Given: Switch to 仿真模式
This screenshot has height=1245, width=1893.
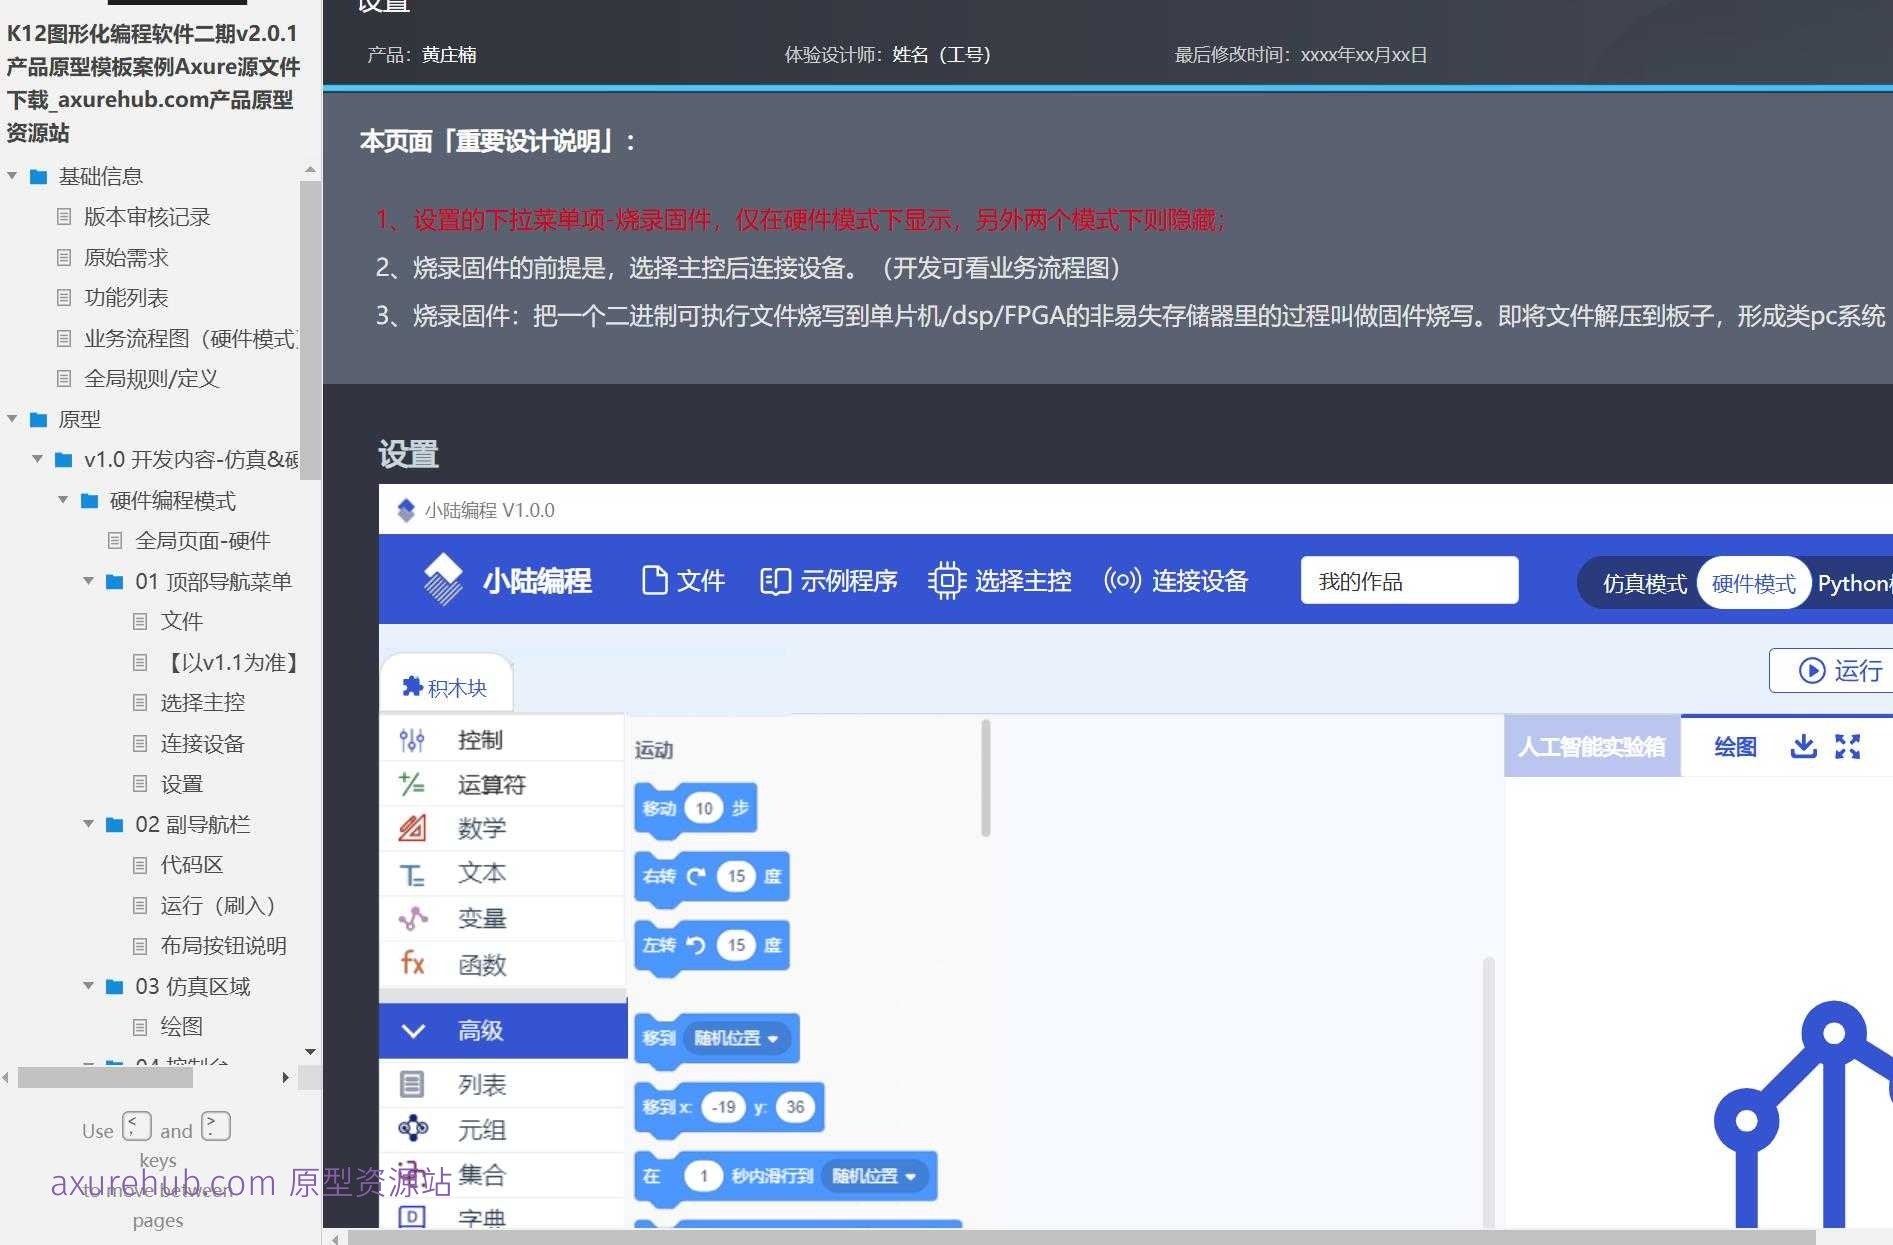Looking at the screenshot, I should pos(1643,583).
